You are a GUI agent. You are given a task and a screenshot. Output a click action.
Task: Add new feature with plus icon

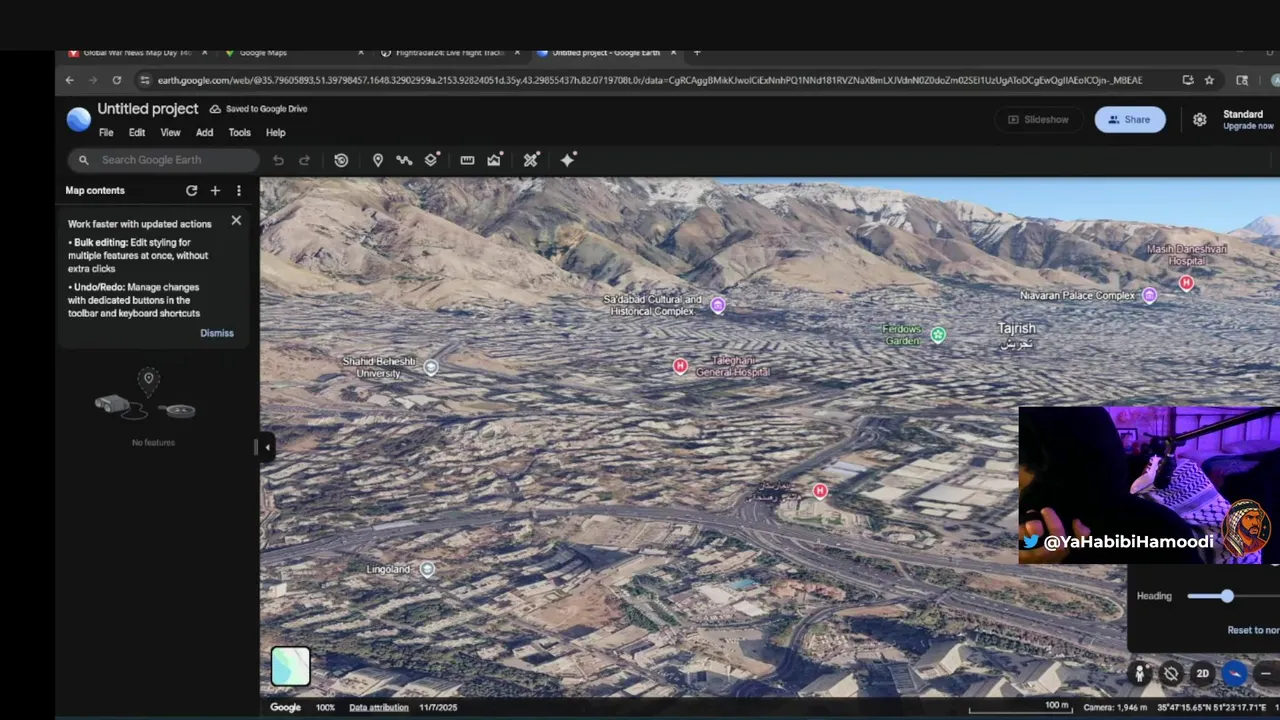[214, 191]
